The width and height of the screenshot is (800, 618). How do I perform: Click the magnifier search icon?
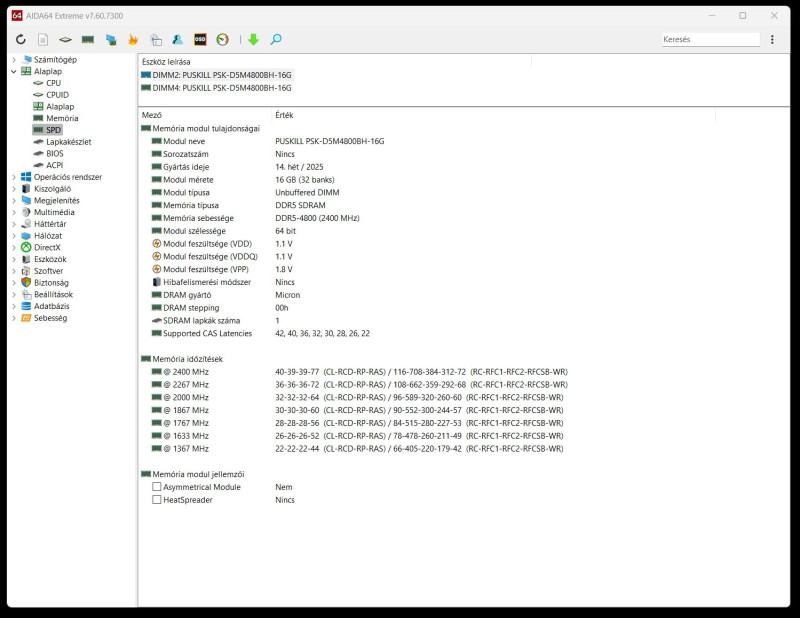coord(276,39)
